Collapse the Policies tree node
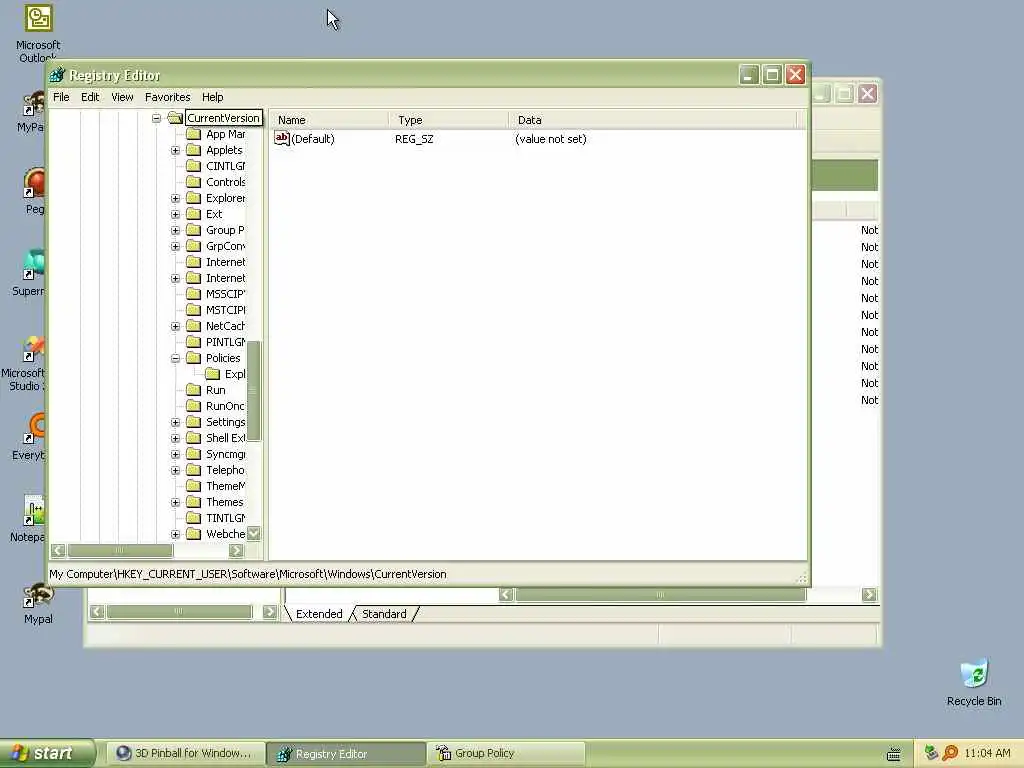1024x768 pixels. pos(176,358)
